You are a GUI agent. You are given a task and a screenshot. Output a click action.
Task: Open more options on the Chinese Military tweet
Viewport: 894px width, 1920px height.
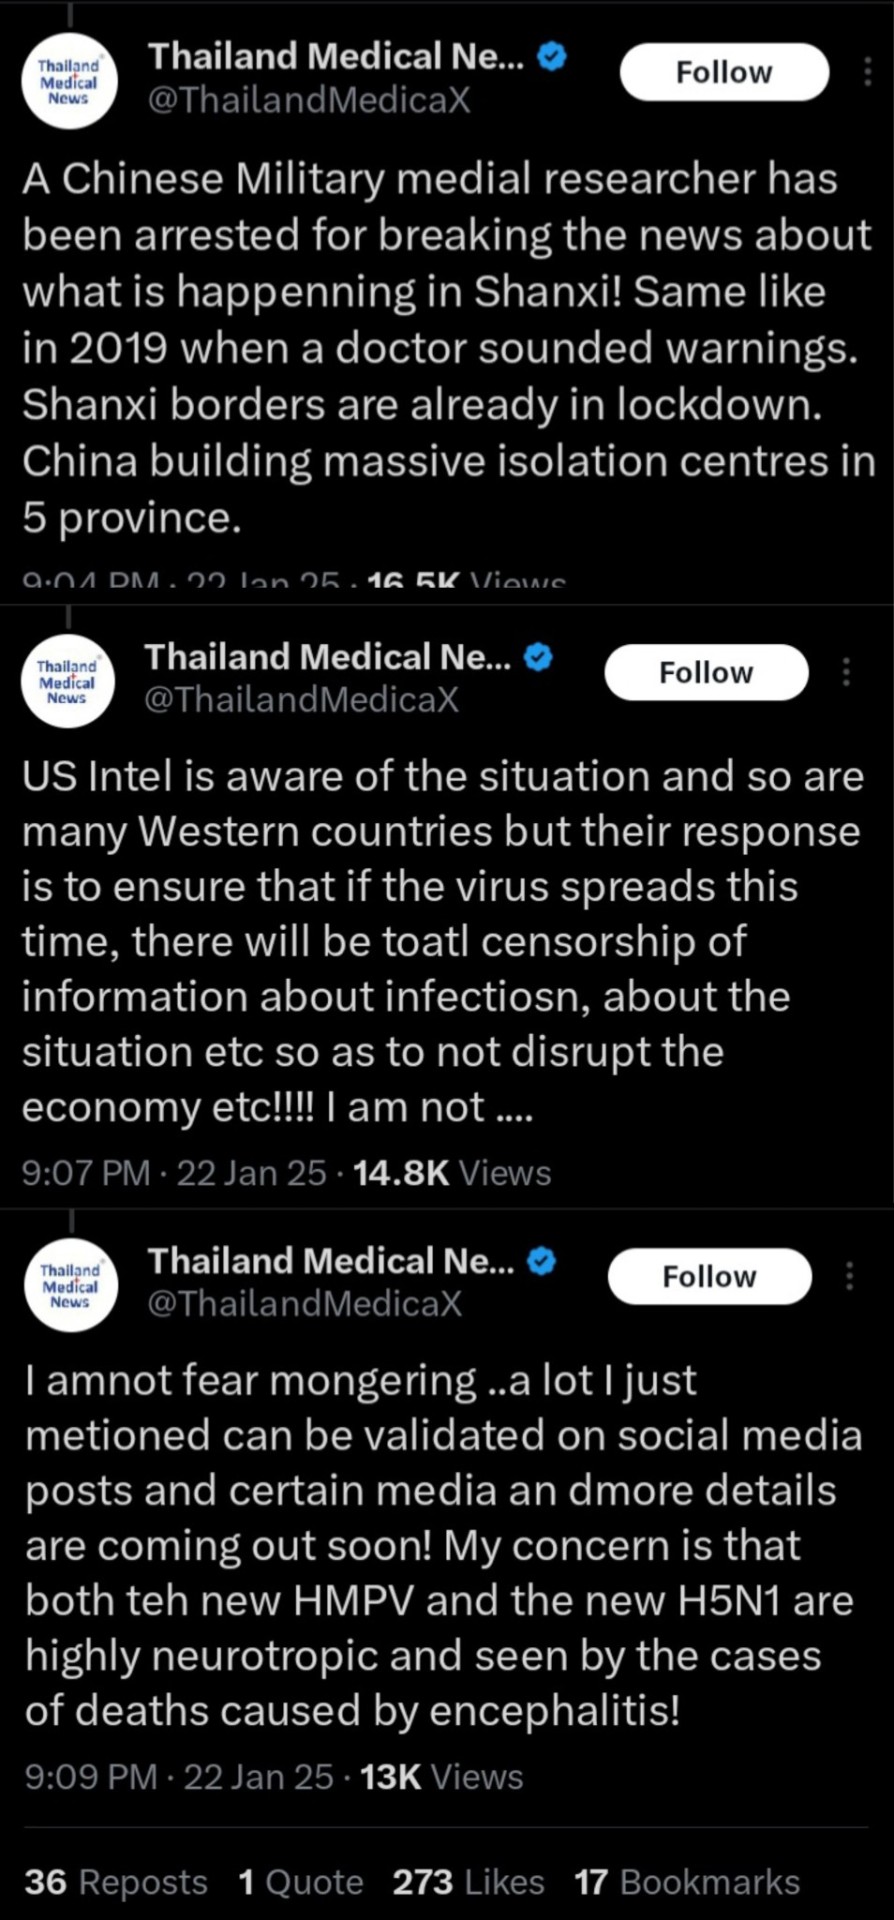coord(866,72)
